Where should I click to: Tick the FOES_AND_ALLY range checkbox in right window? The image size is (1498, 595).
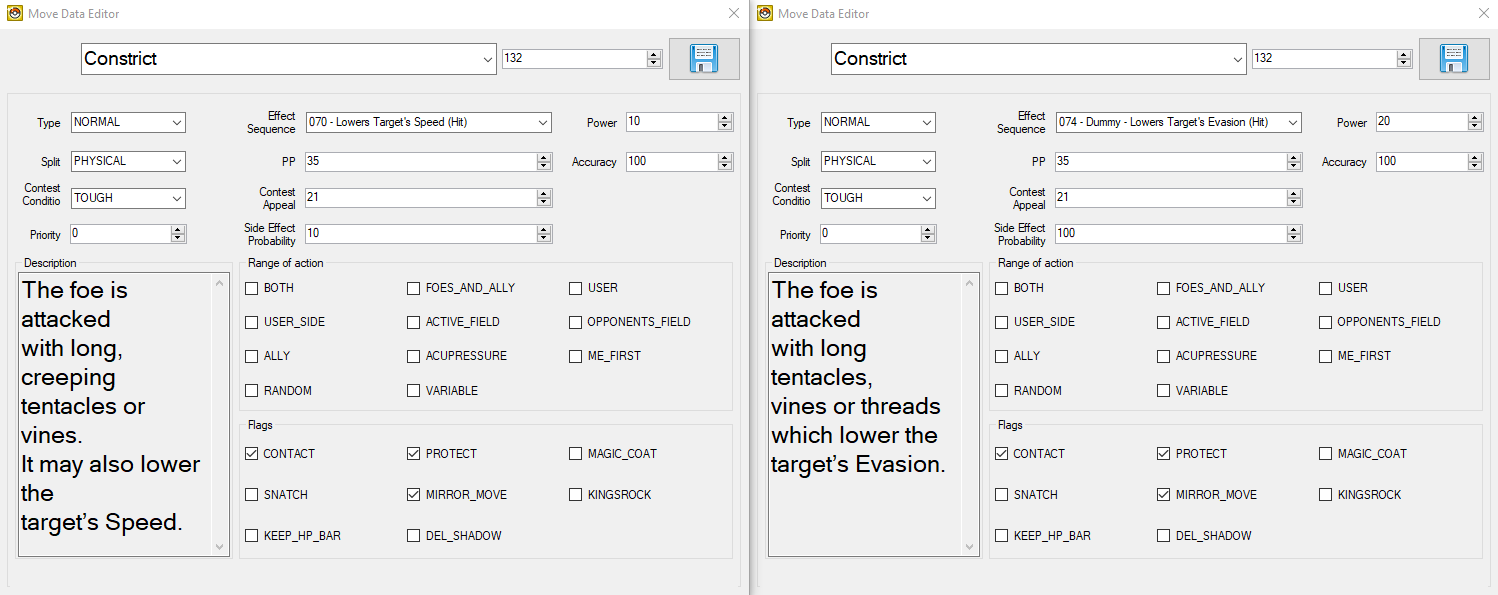tap(1163, 288)
